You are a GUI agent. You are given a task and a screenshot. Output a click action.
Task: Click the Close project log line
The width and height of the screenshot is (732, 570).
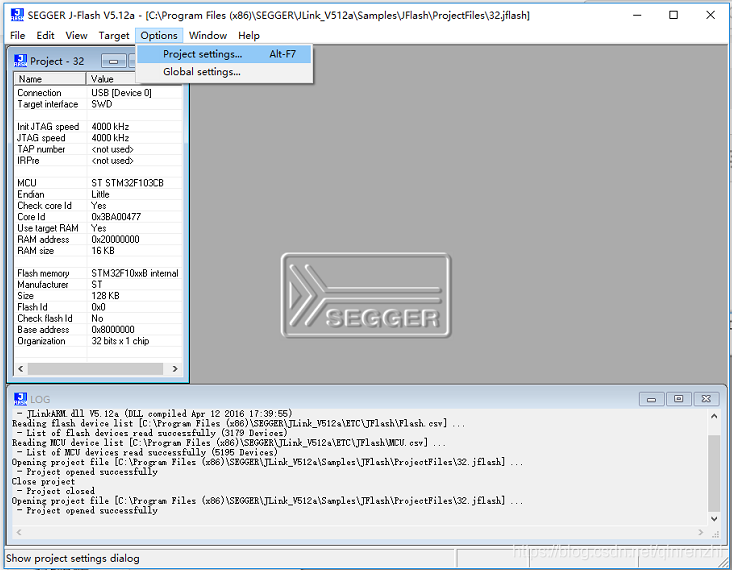(43, 481)
